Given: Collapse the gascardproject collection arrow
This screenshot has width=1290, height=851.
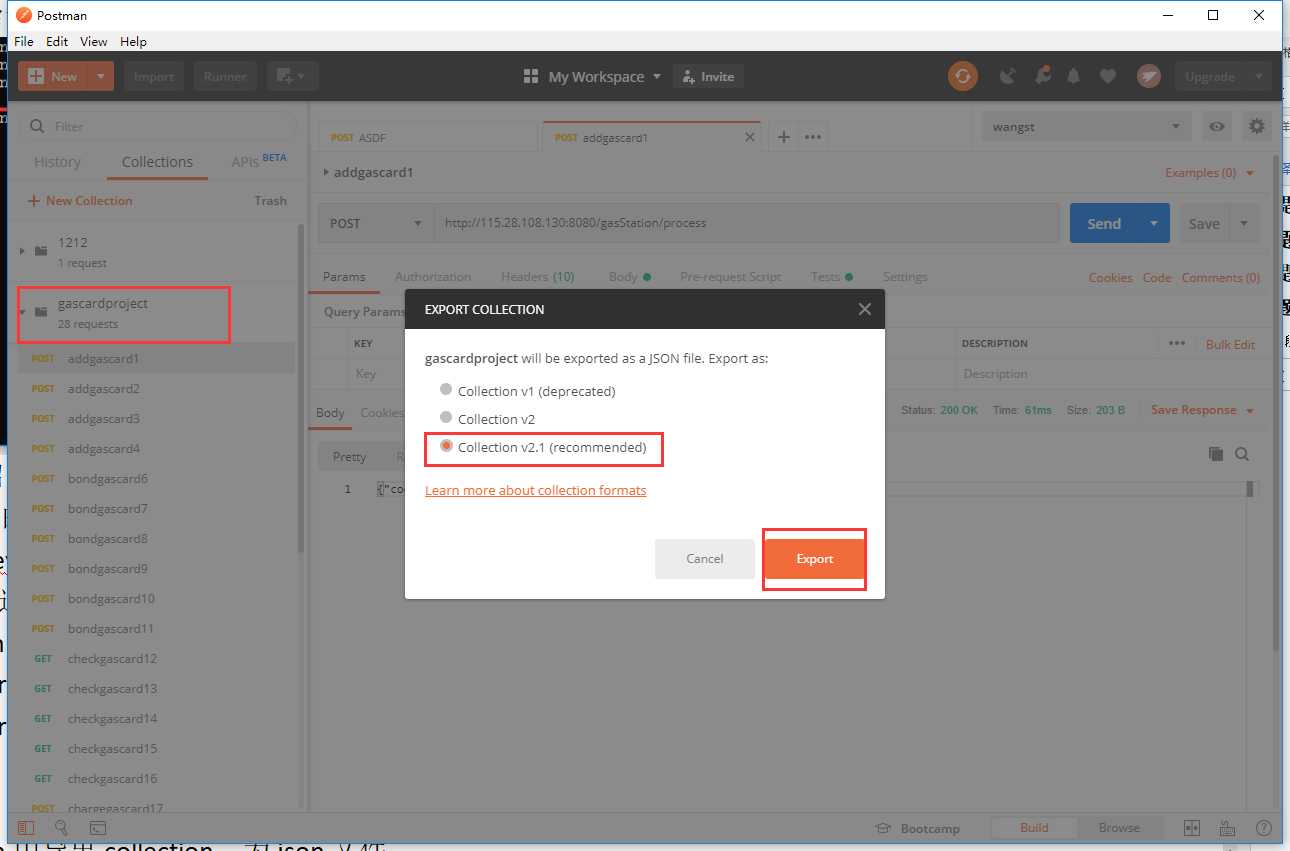Looking at the screenshot, I should 23,312.
